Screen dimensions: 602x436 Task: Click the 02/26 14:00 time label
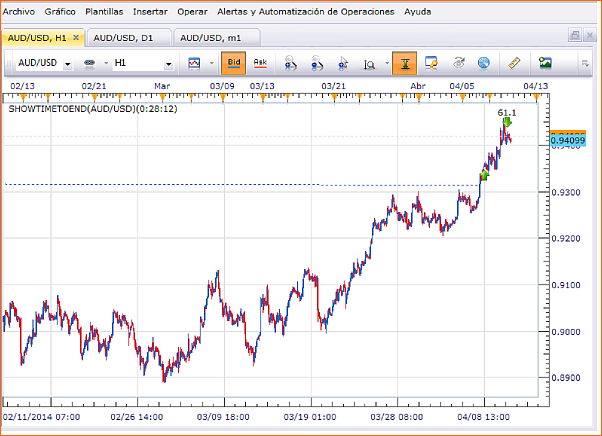tap(137, 417)
